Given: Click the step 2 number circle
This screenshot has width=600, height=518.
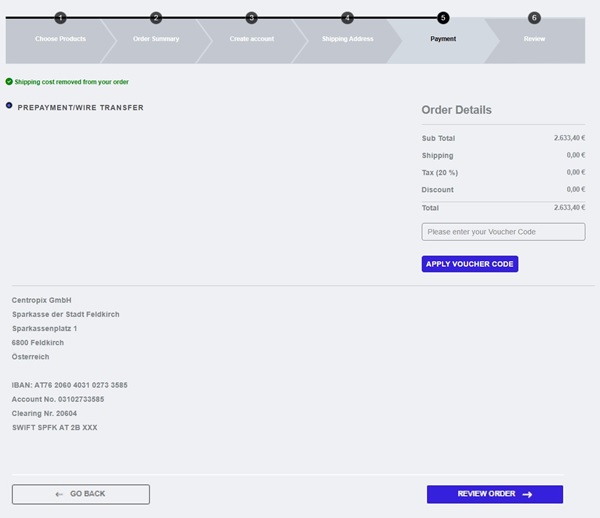Looking at the screenshot, I should [156, 18].
